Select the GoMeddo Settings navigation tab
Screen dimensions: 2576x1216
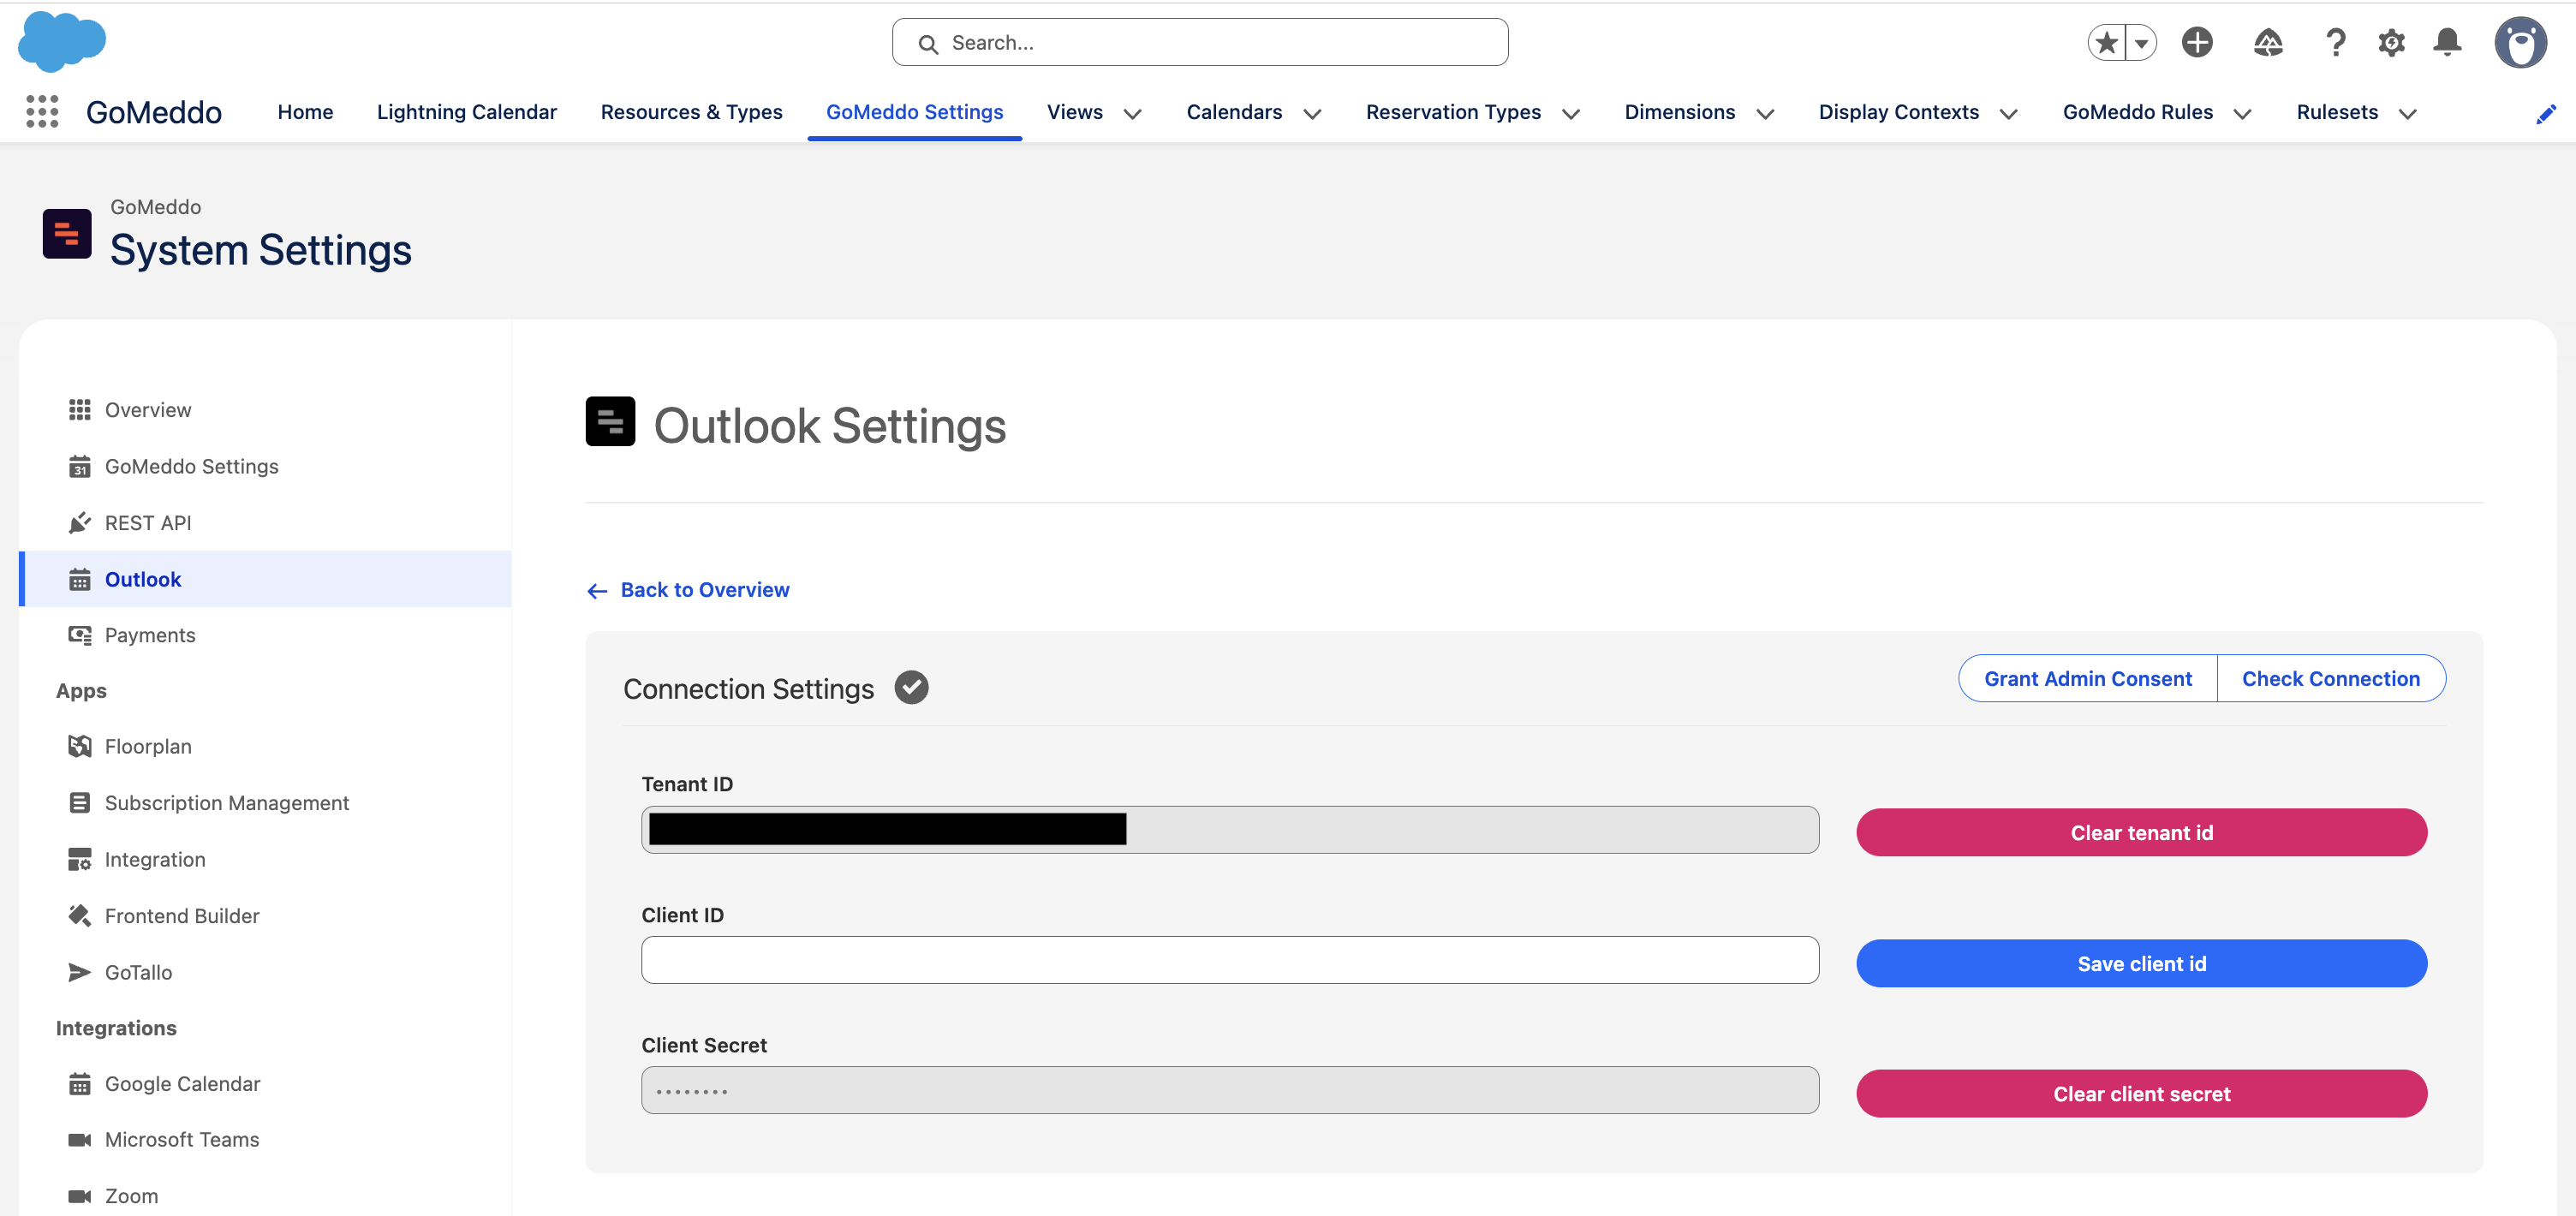[914, 112]
